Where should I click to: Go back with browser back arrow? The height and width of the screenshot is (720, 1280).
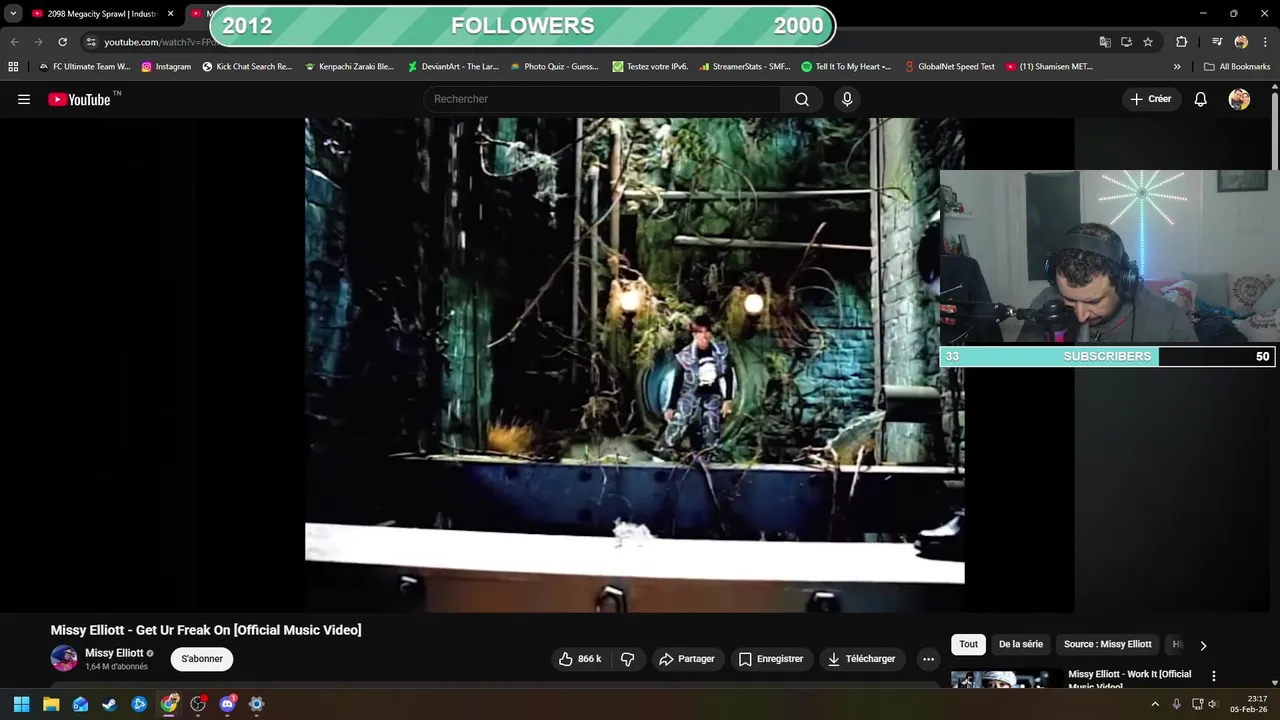coord(14,42)
